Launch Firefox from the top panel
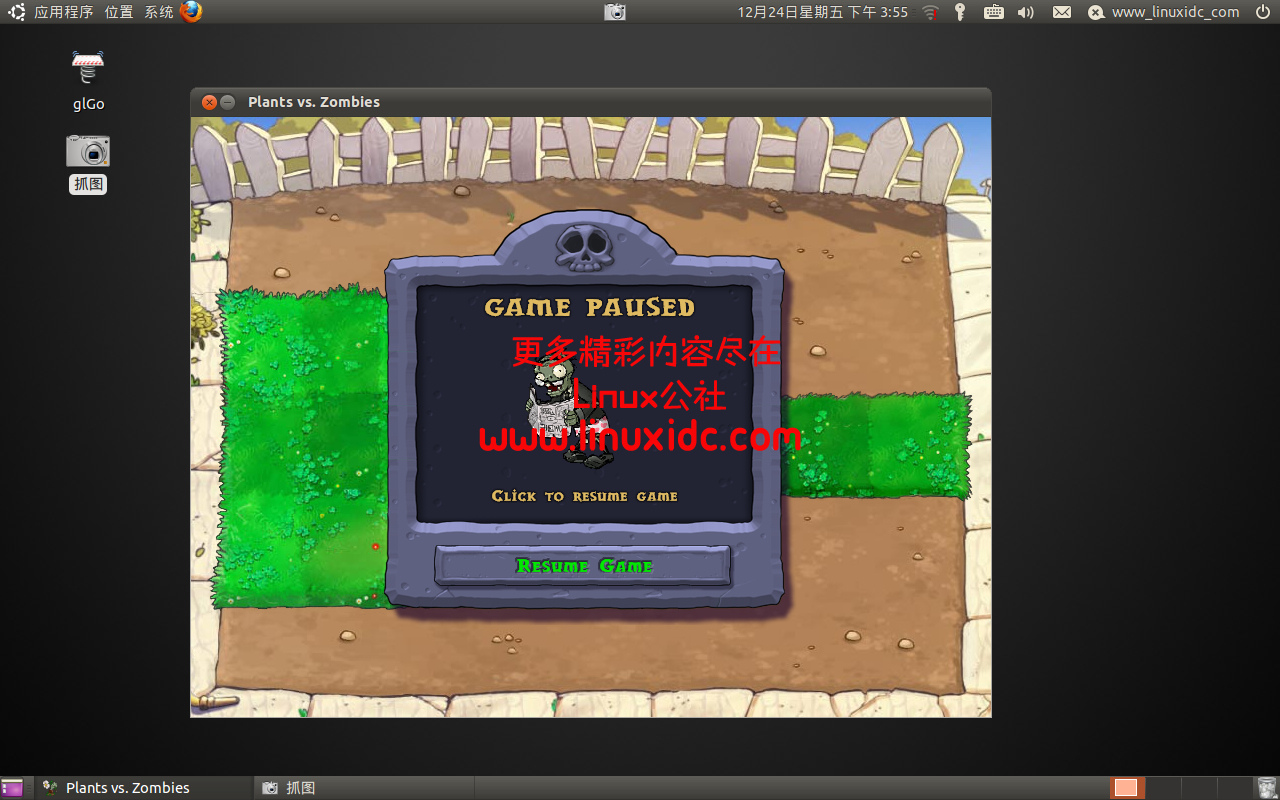Screen dimensions: 1280x800 pos(191,12)
